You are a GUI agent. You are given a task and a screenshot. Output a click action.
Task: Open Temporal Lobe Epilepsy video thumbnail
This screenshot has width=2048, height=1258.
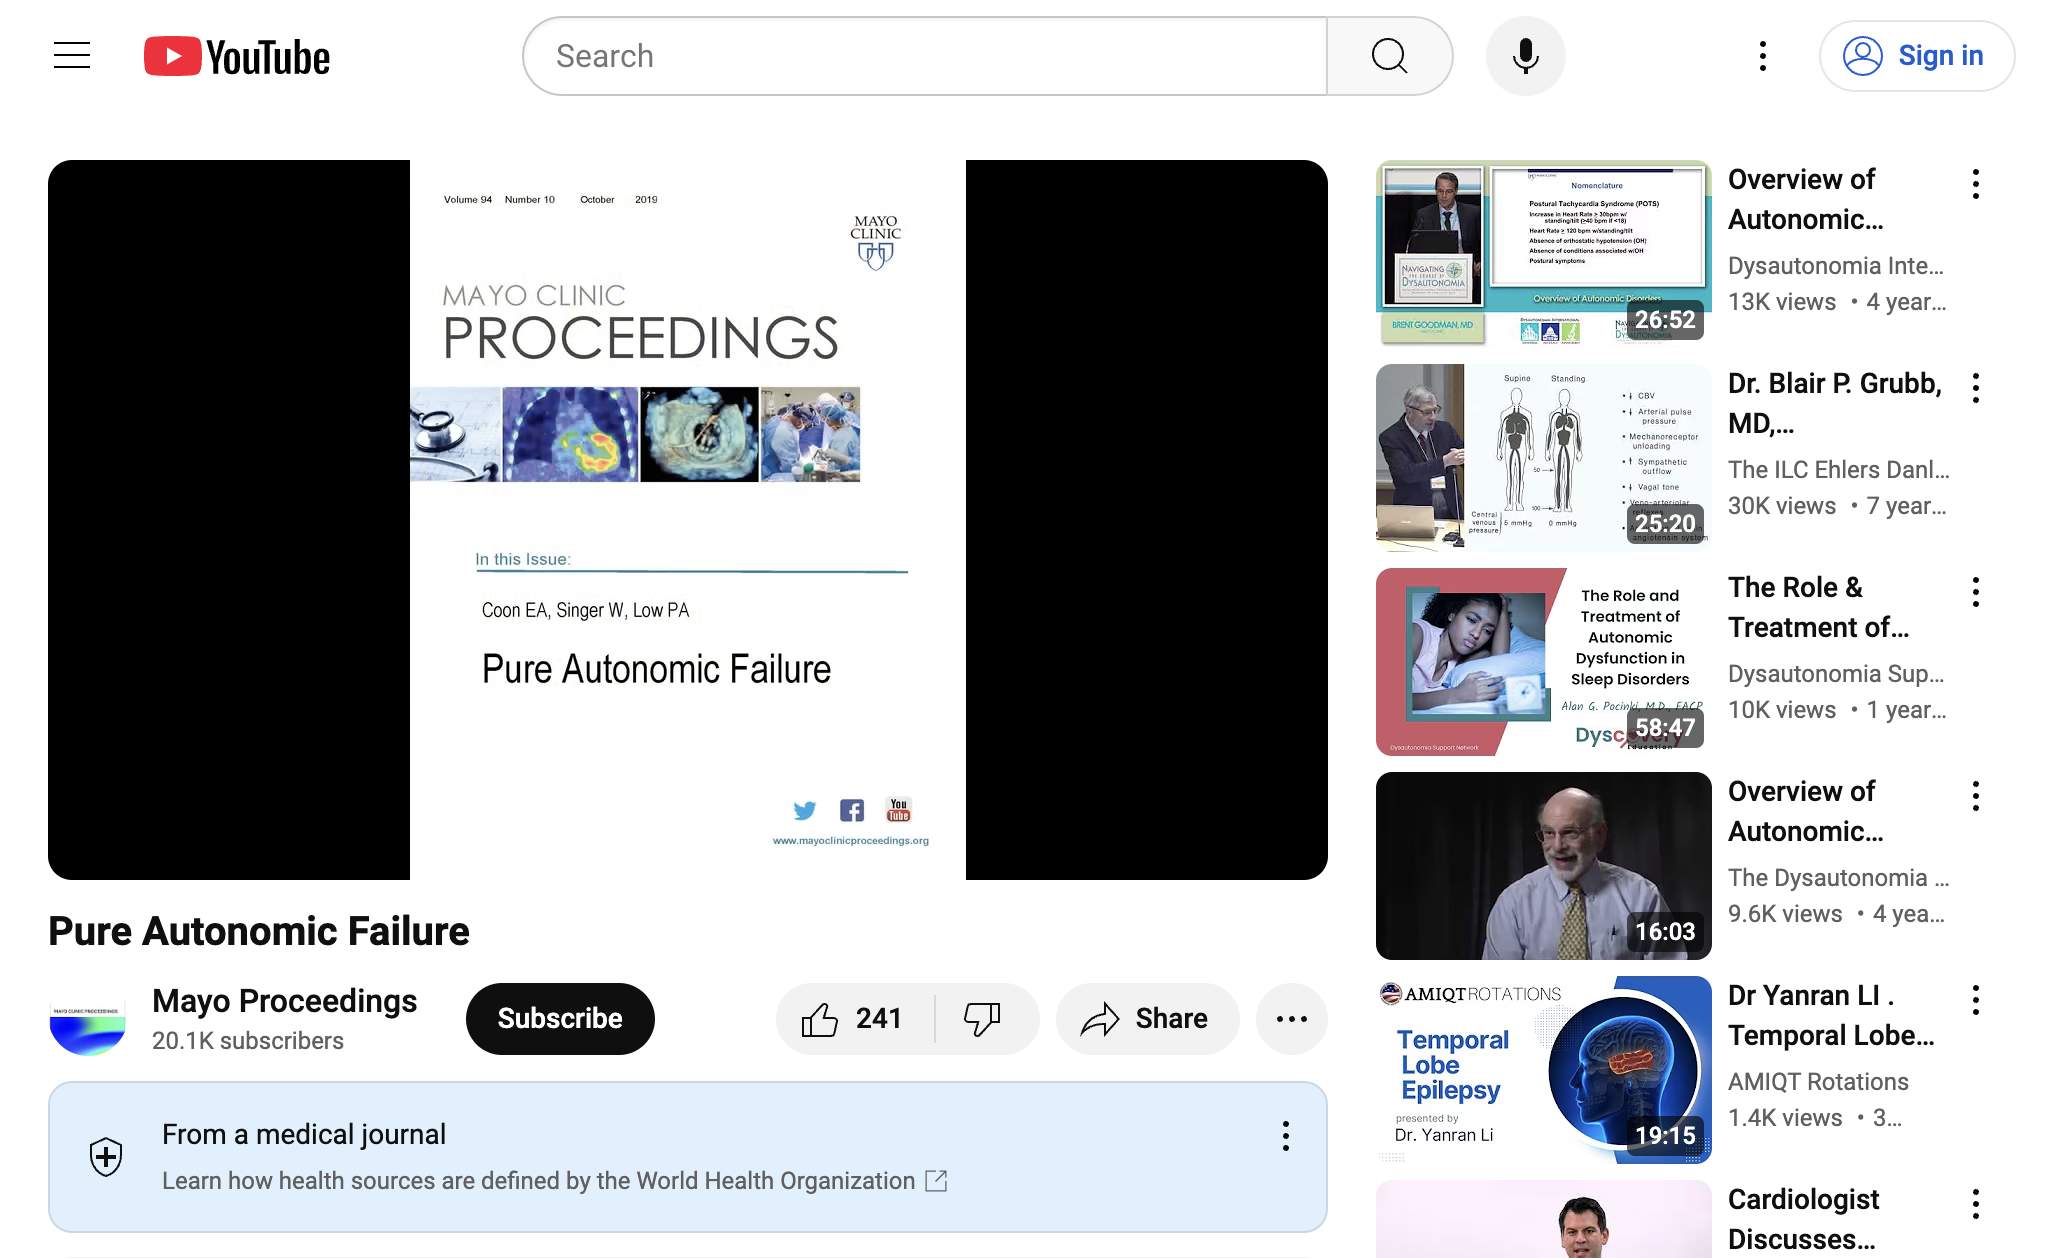[1544, 1070]
